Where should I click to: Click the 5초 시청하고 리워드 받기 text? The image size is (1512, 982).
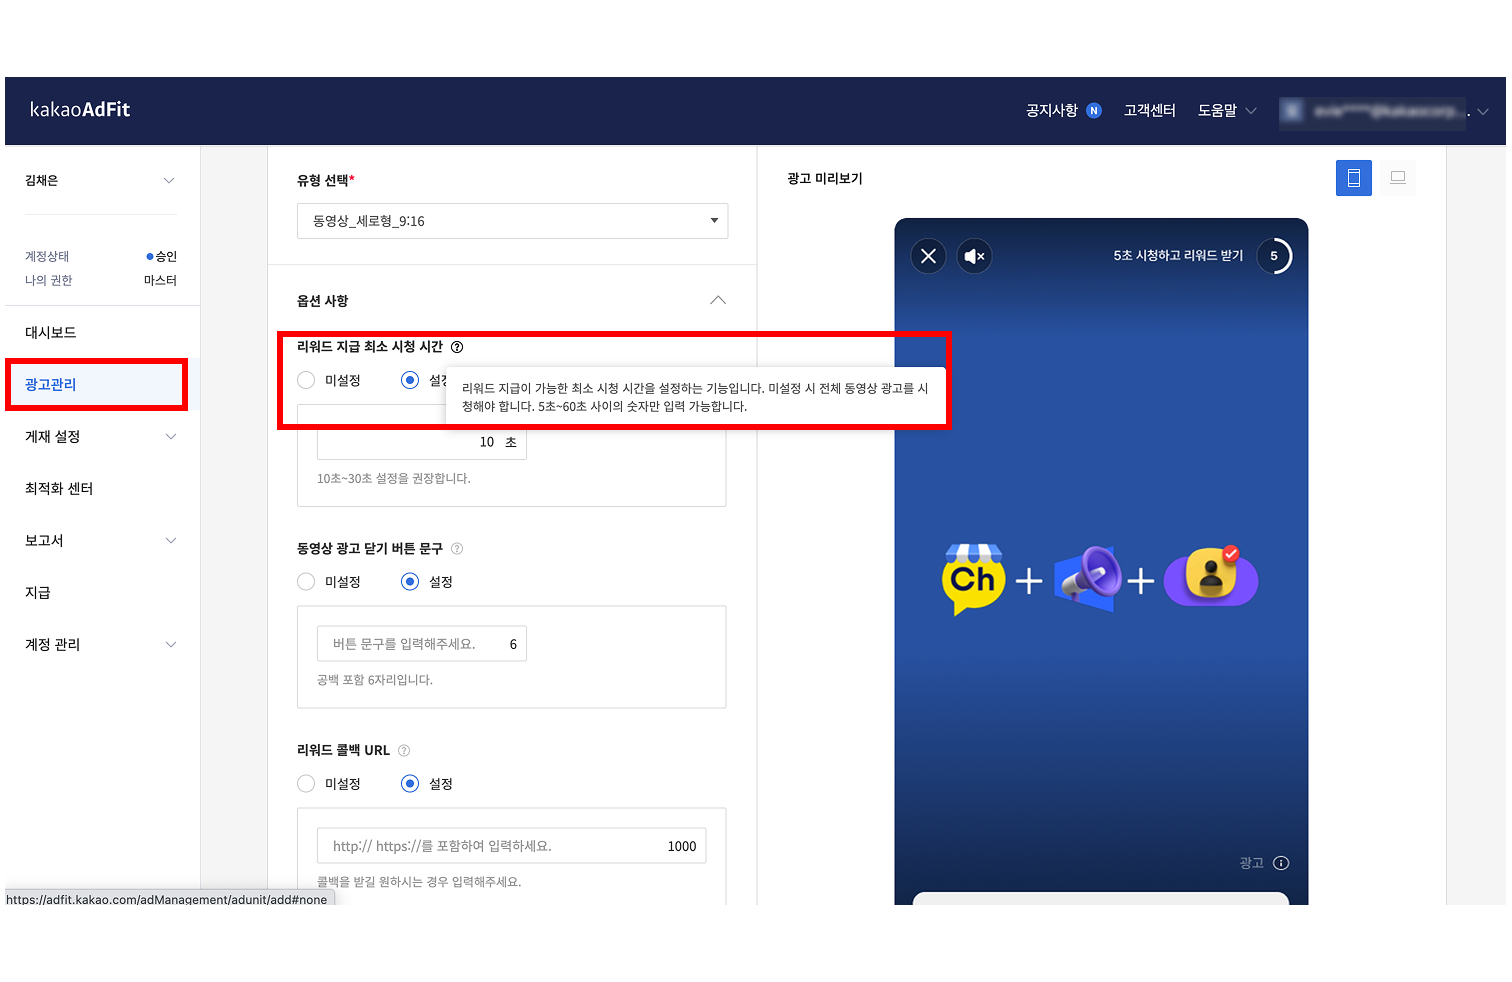1178,256
